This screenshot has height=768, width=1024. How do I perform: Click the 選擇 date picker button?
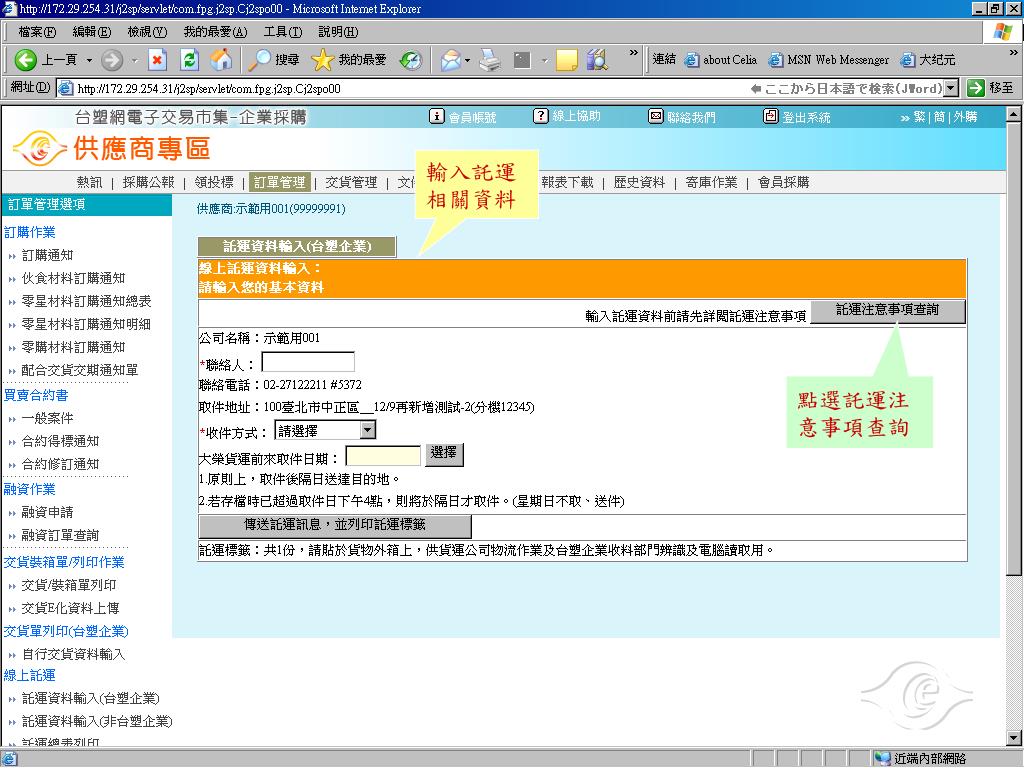444,453
